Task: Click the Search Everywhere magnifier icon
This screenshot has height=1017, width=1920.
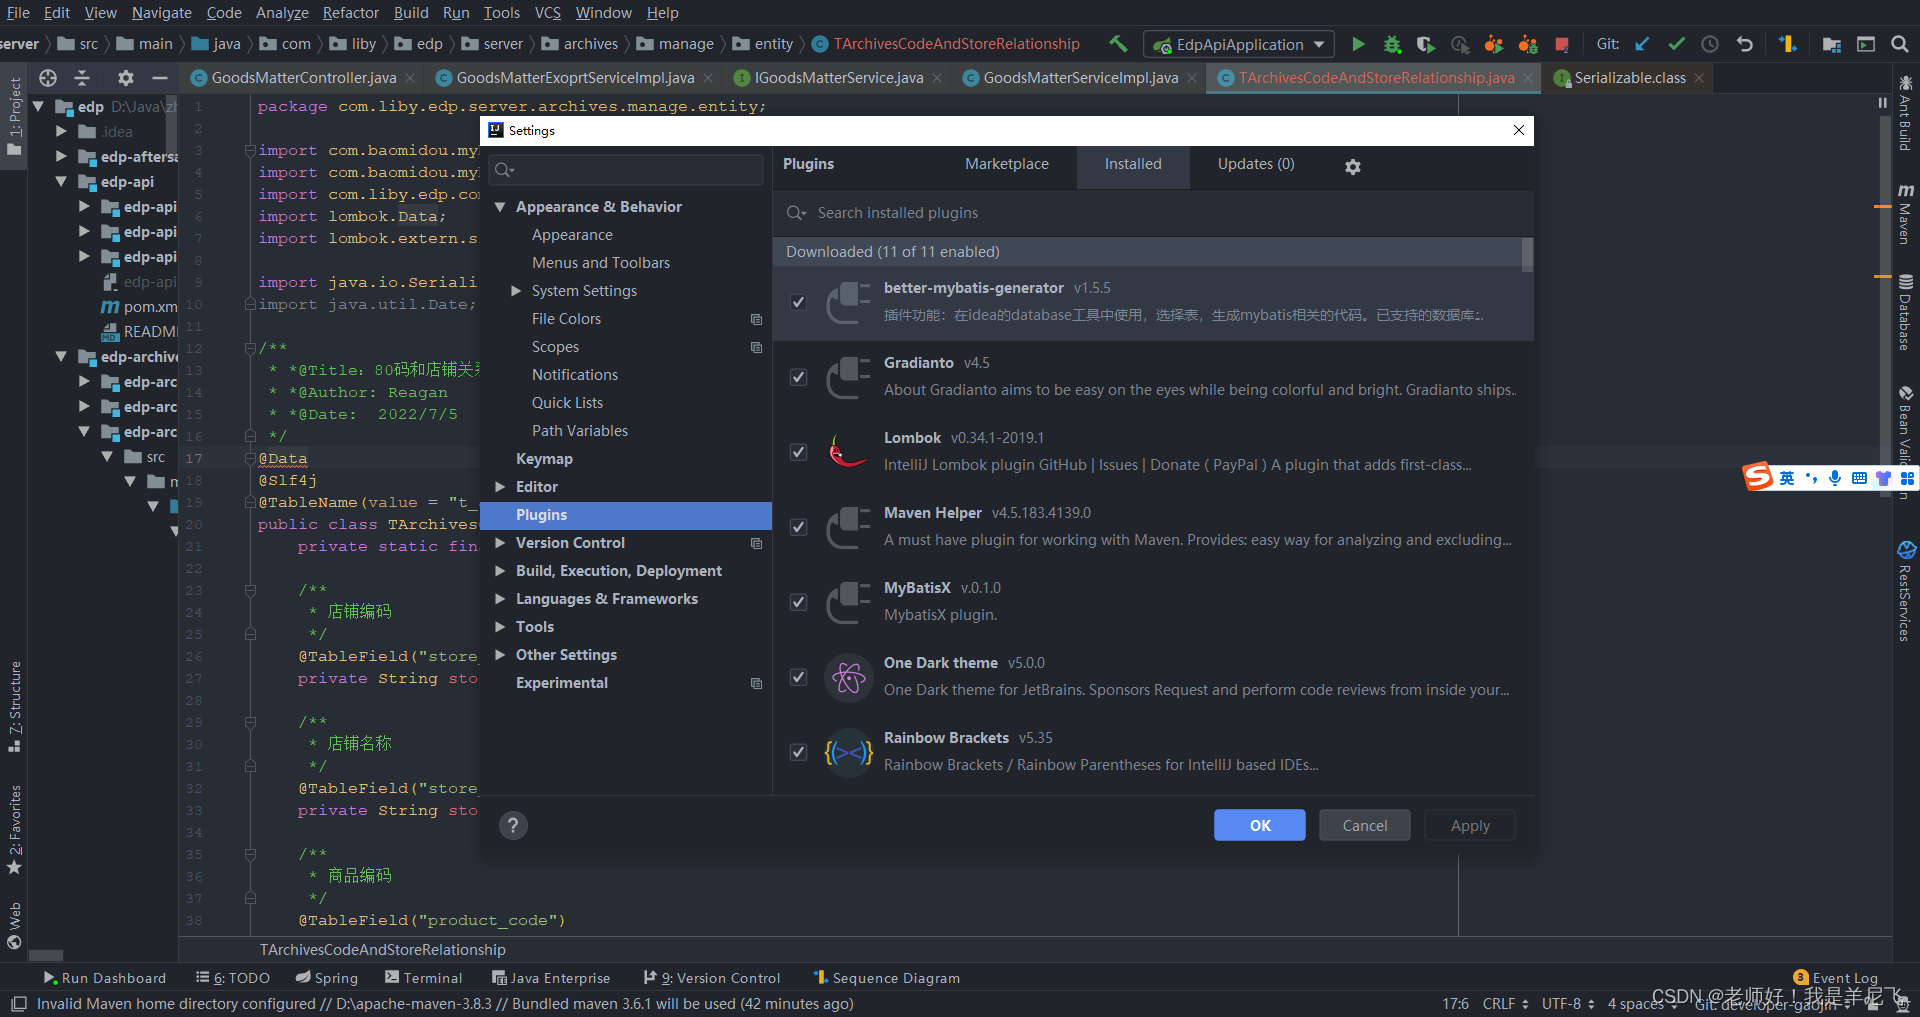Action: [1900, 44]
